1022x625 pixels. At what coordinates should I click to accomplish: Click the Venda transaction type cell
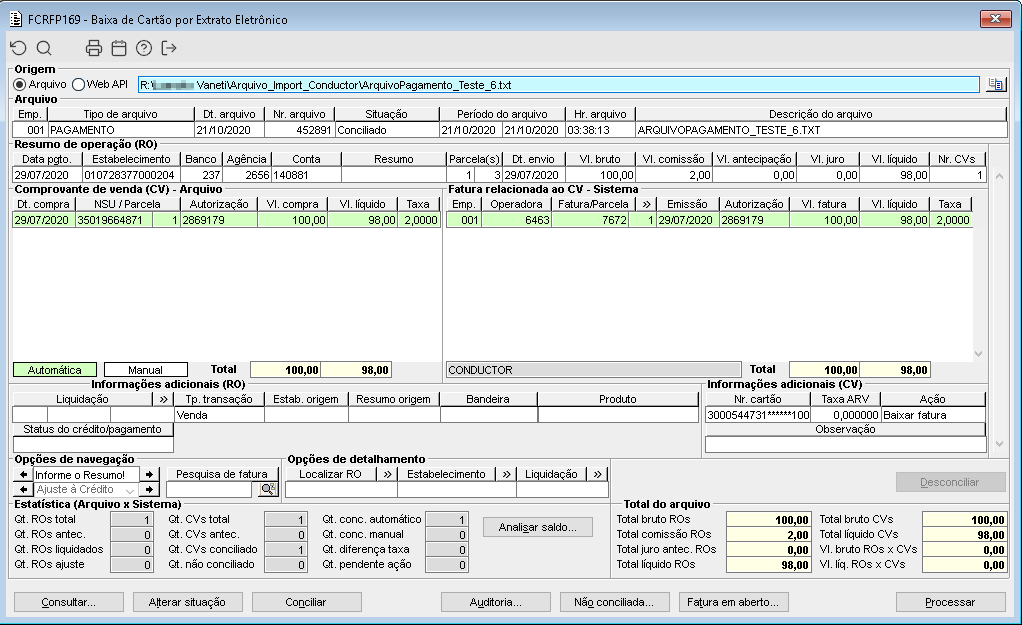click(219, 415)
